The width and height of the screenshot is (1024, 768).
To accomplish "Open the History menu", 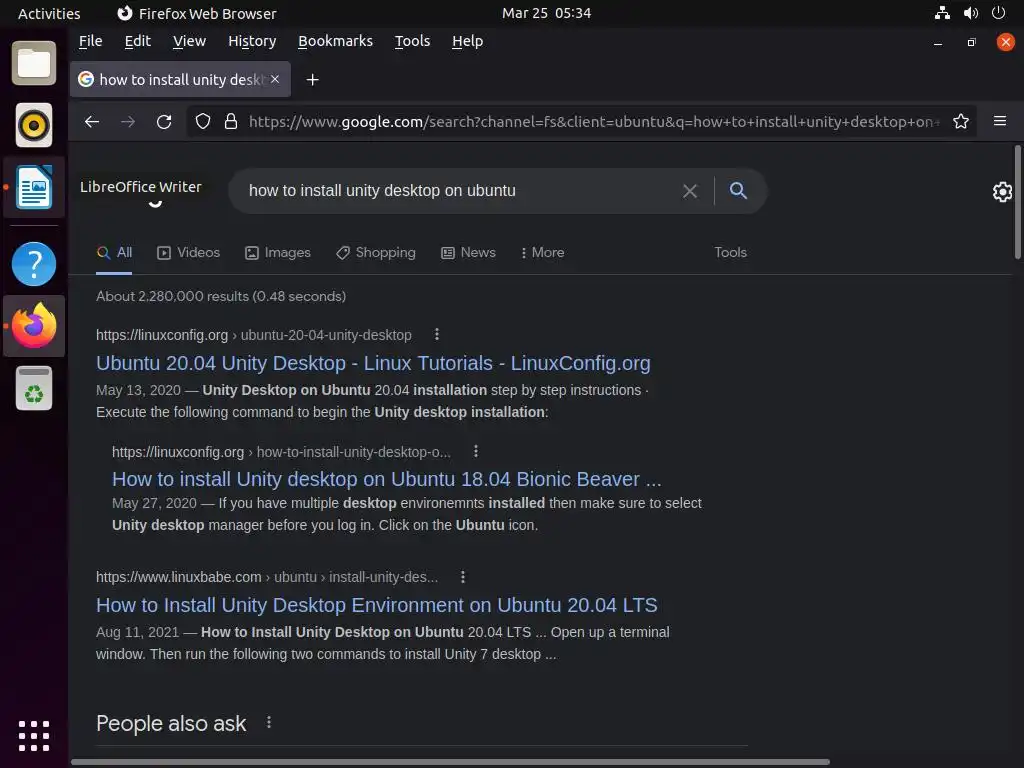I will point(252,41).
